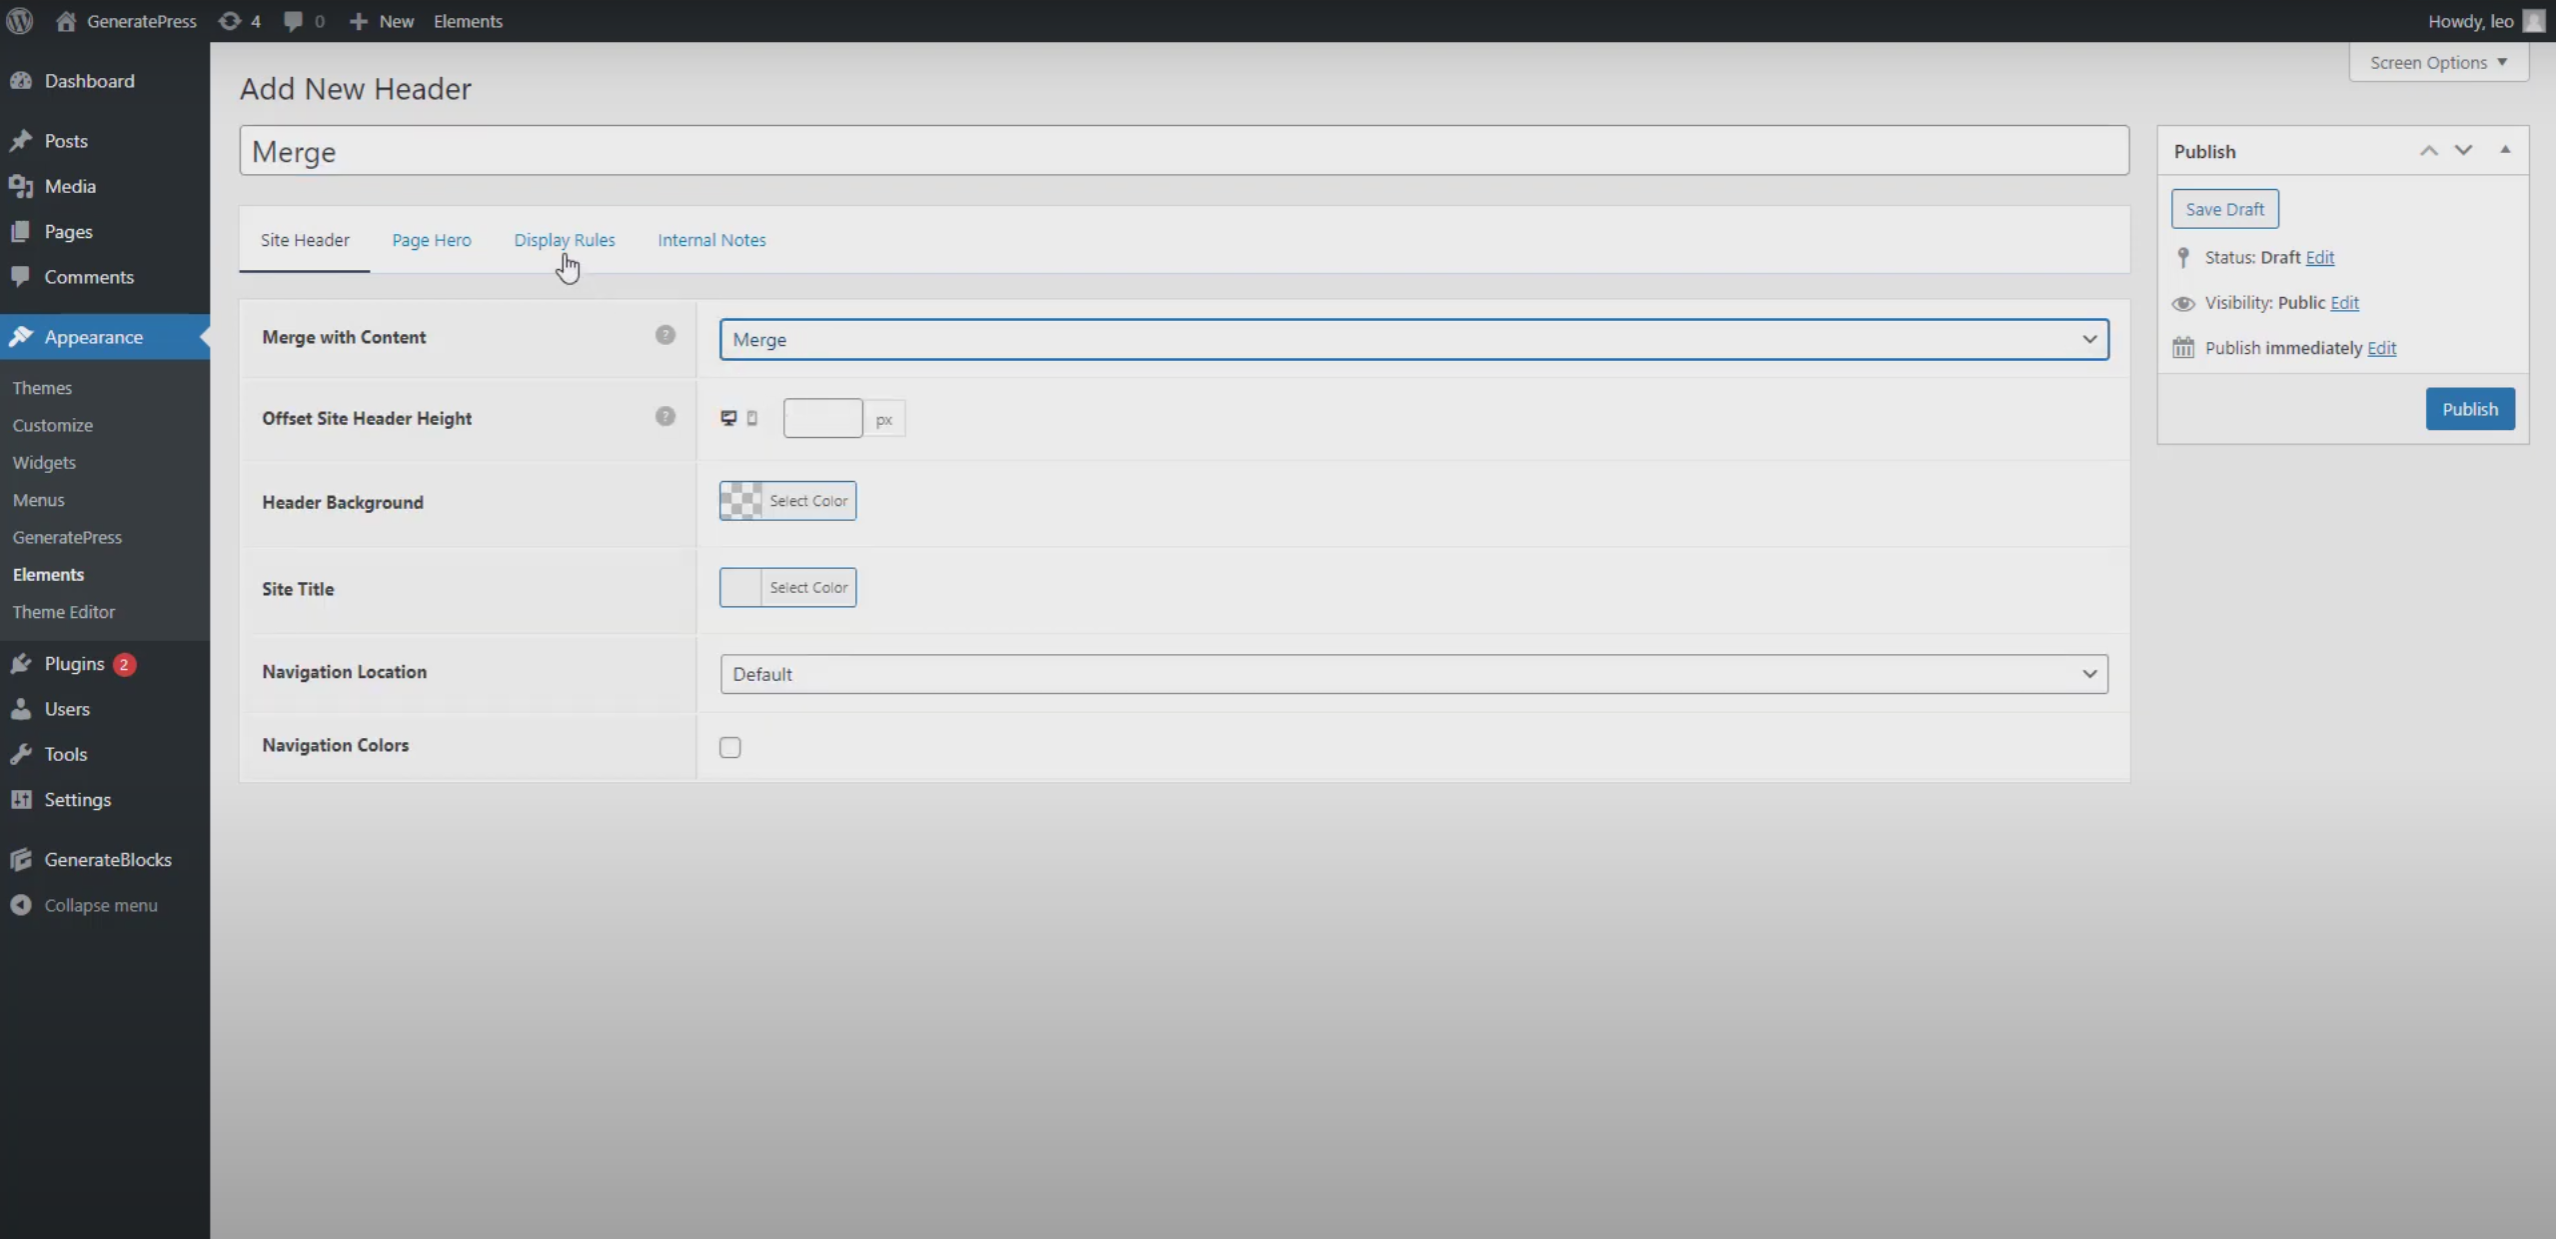This screenshot has width=2556, height=1239.
Task: Switch to the Page Hero tab
Action: click(x=431, y=240)
